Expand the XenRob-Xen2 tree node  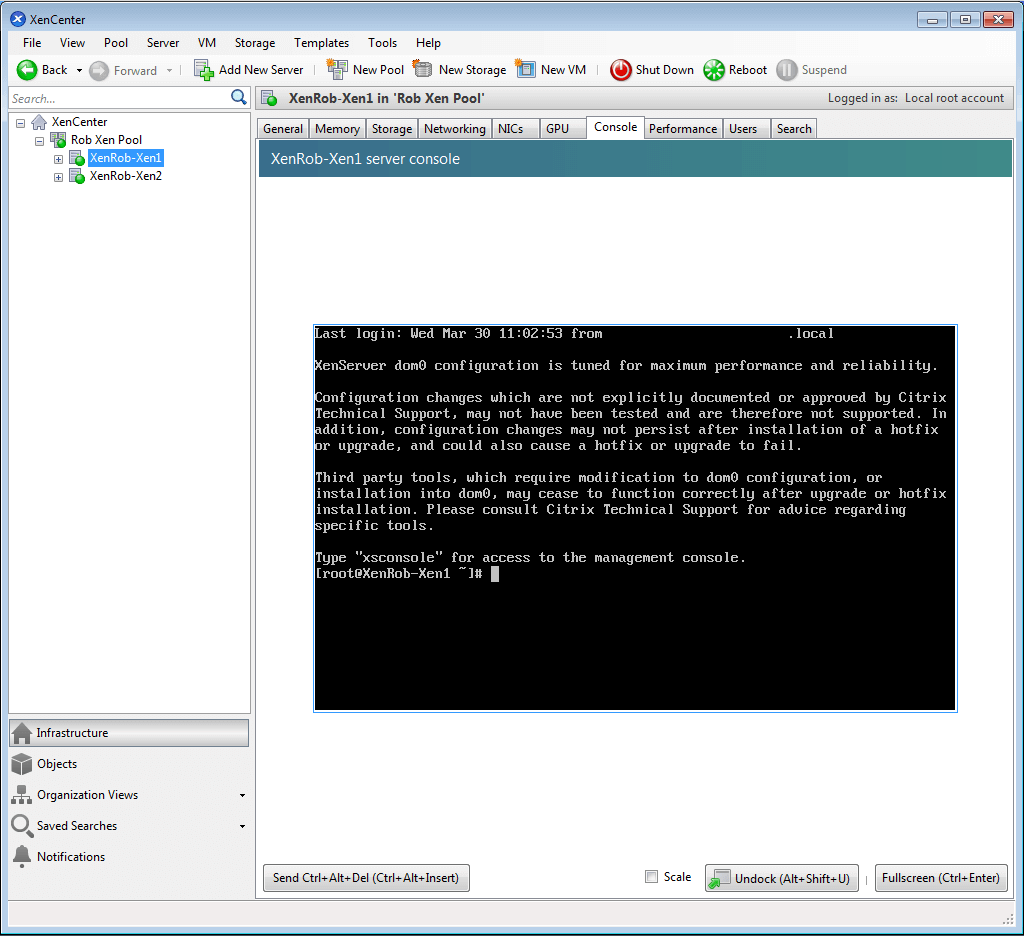(x=58, y=178)
